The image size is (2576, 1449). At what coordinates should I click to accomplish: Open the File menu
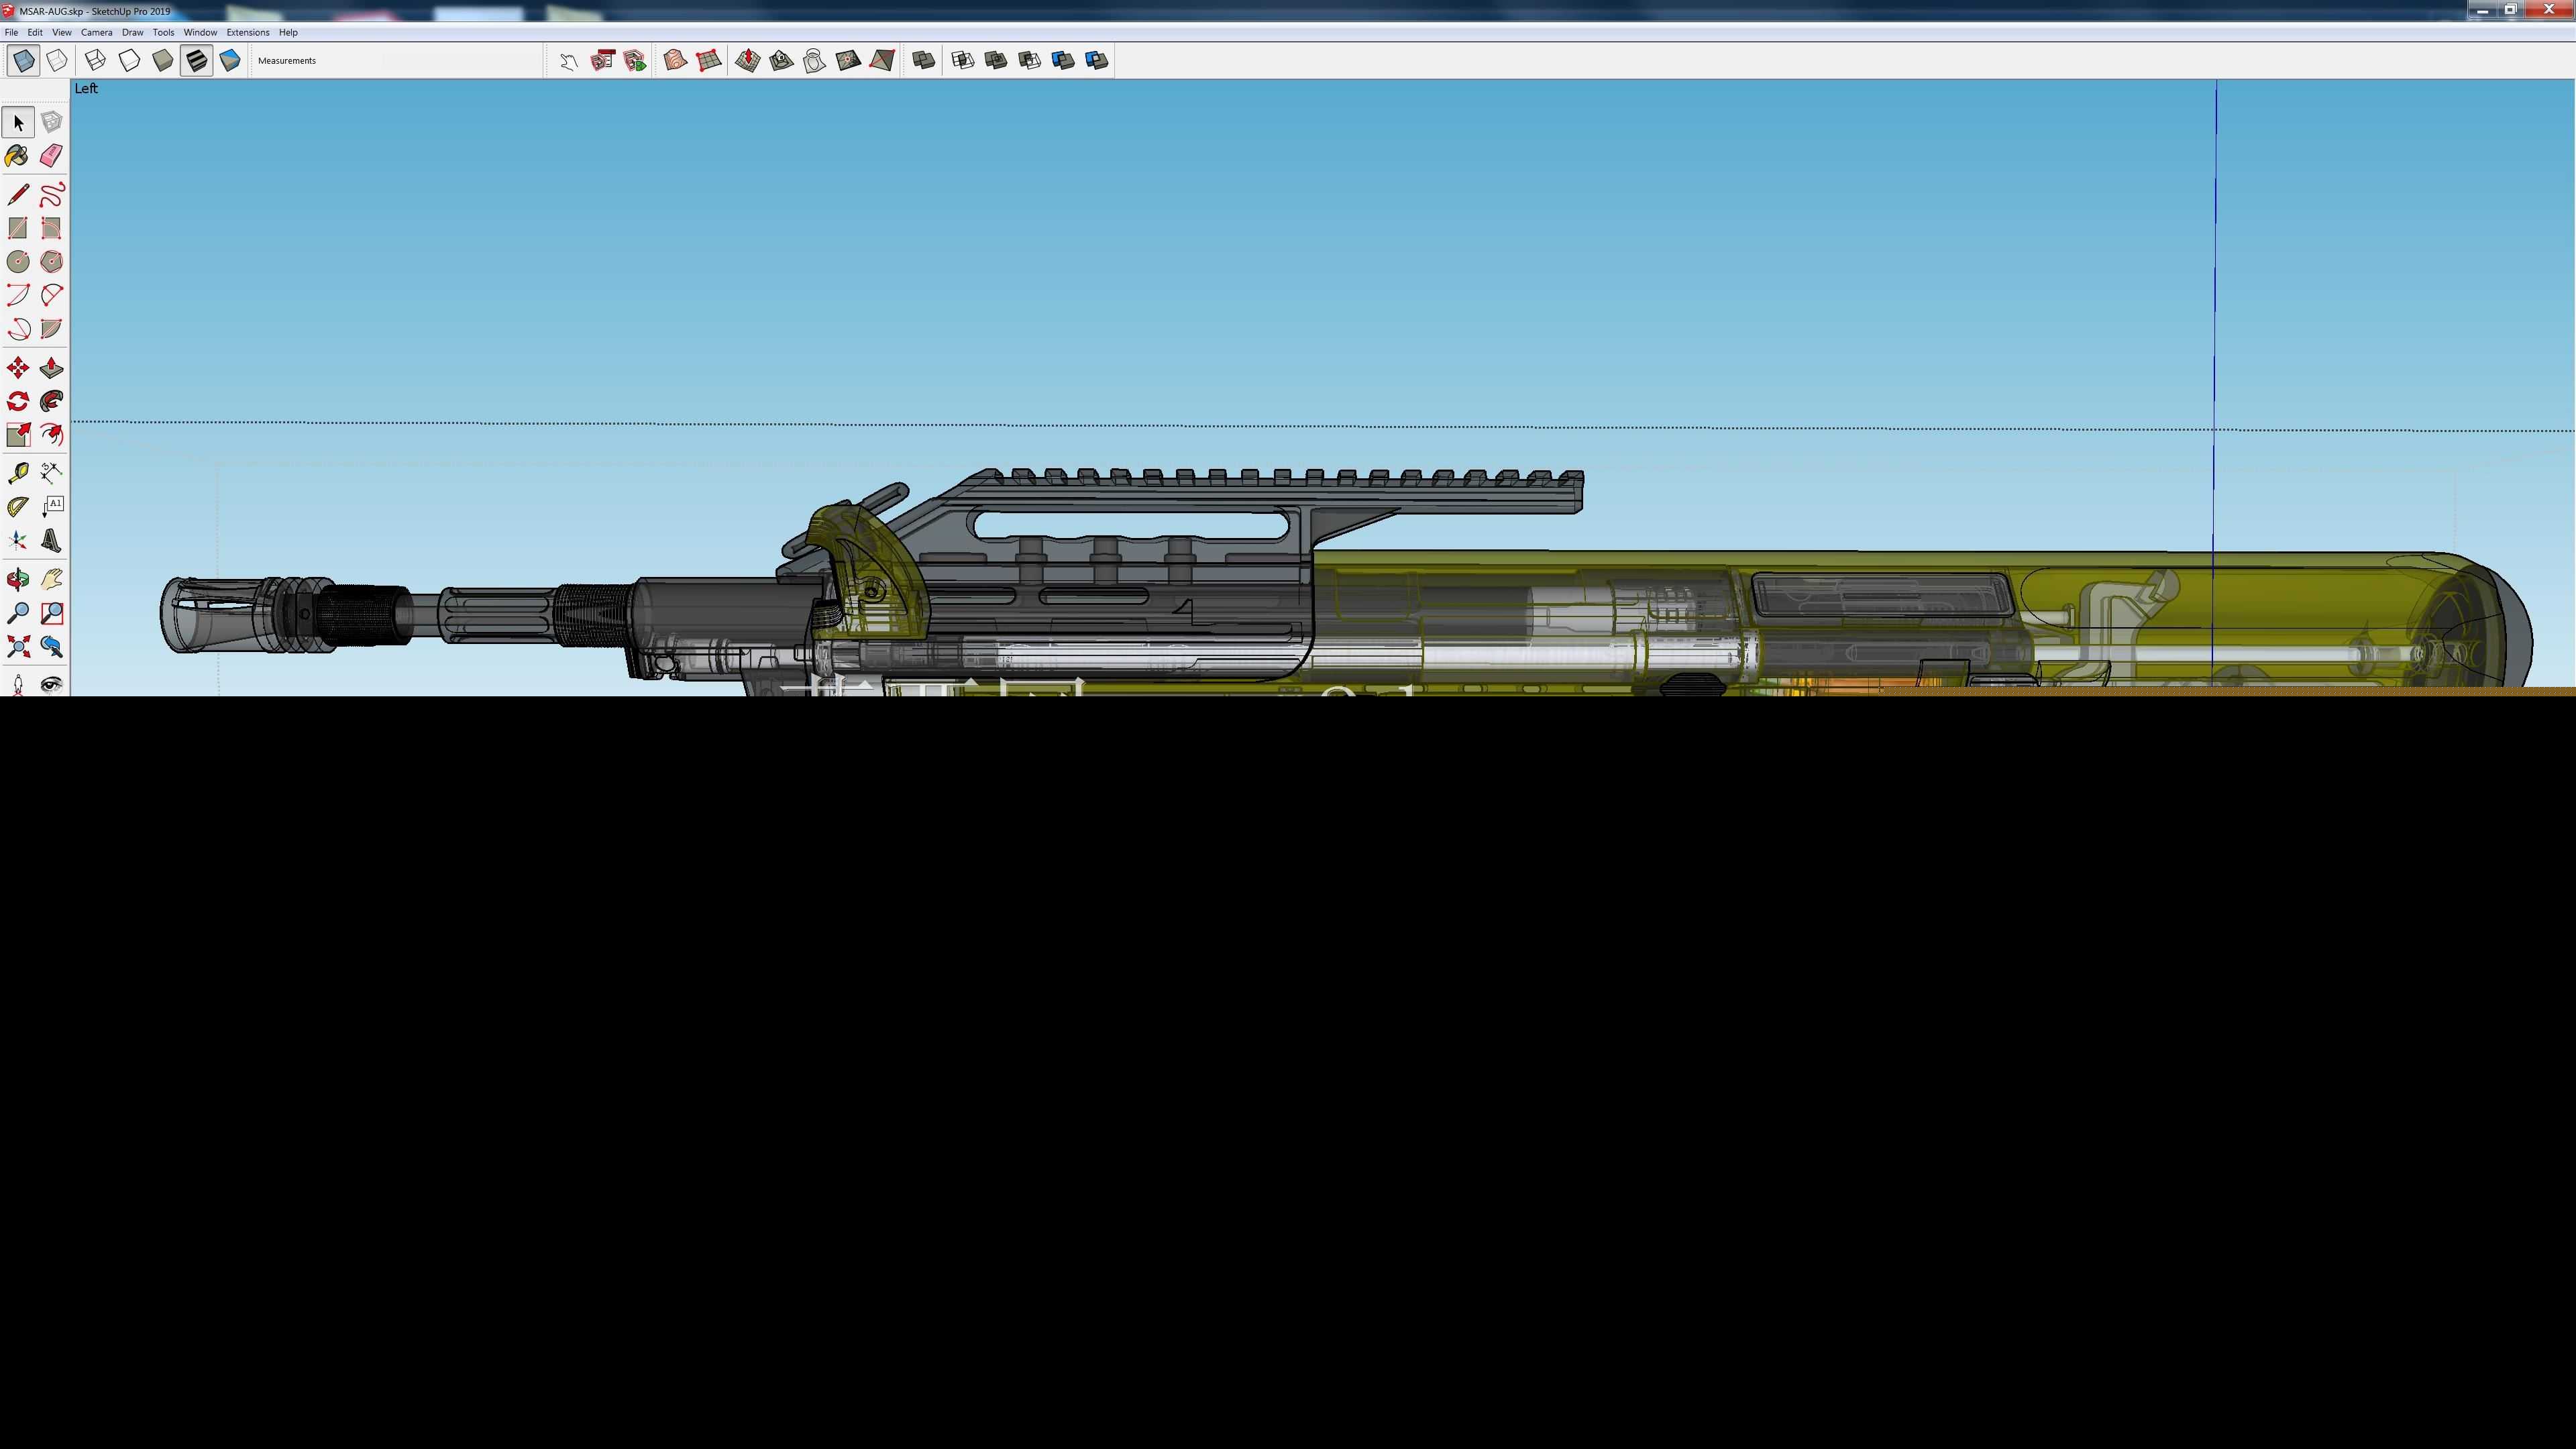pos(11,33)
